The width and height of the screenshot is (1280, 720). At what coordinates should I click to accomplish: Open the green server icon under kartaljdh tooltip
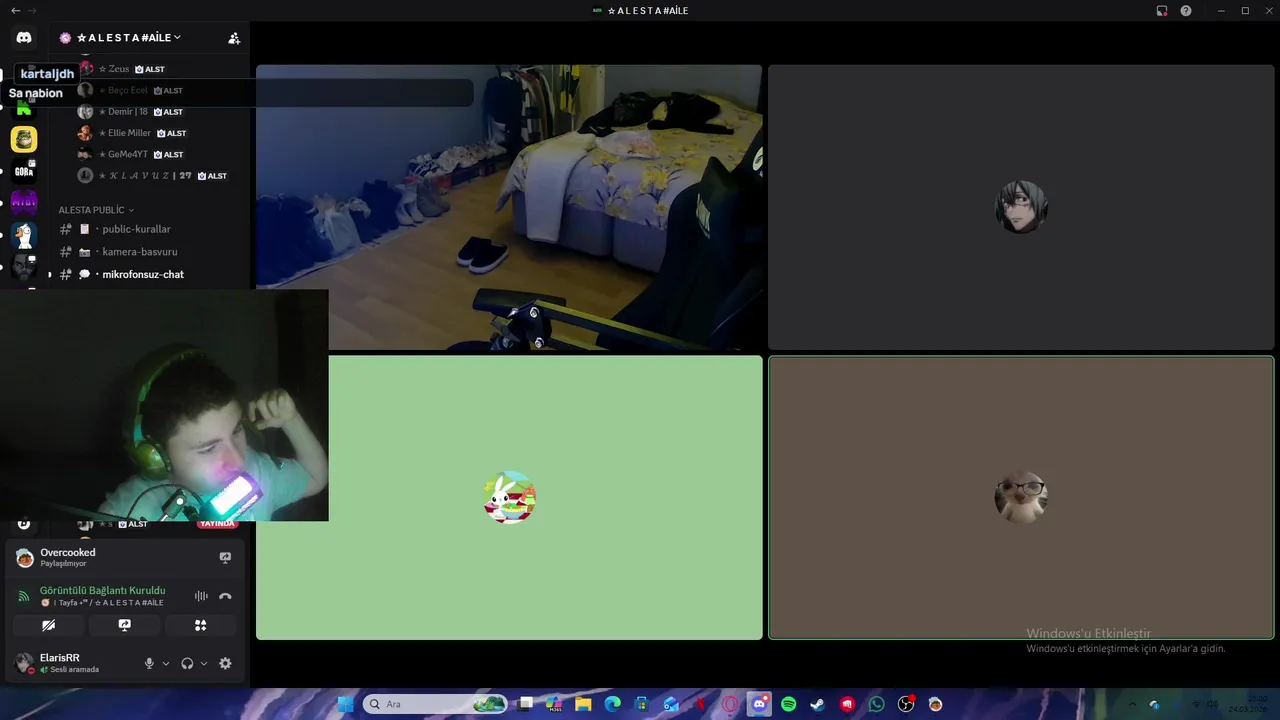pyautogui.click(x=24, y=108)
